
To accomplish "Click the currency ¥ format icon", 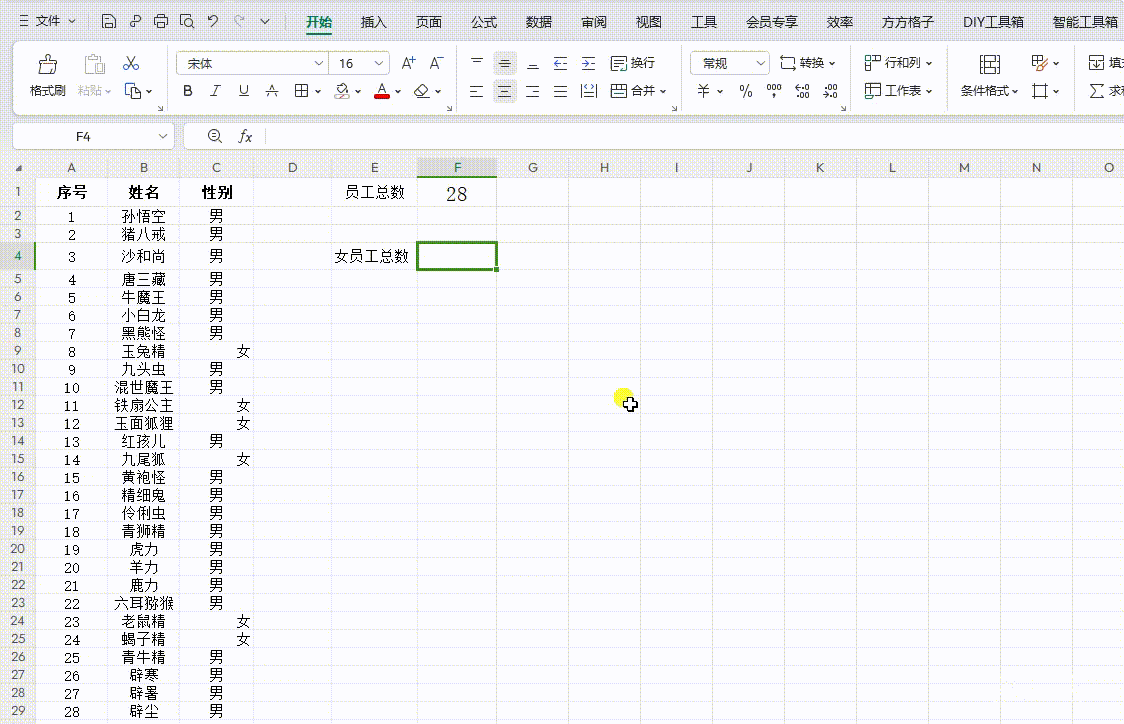I will coord(704,91).
